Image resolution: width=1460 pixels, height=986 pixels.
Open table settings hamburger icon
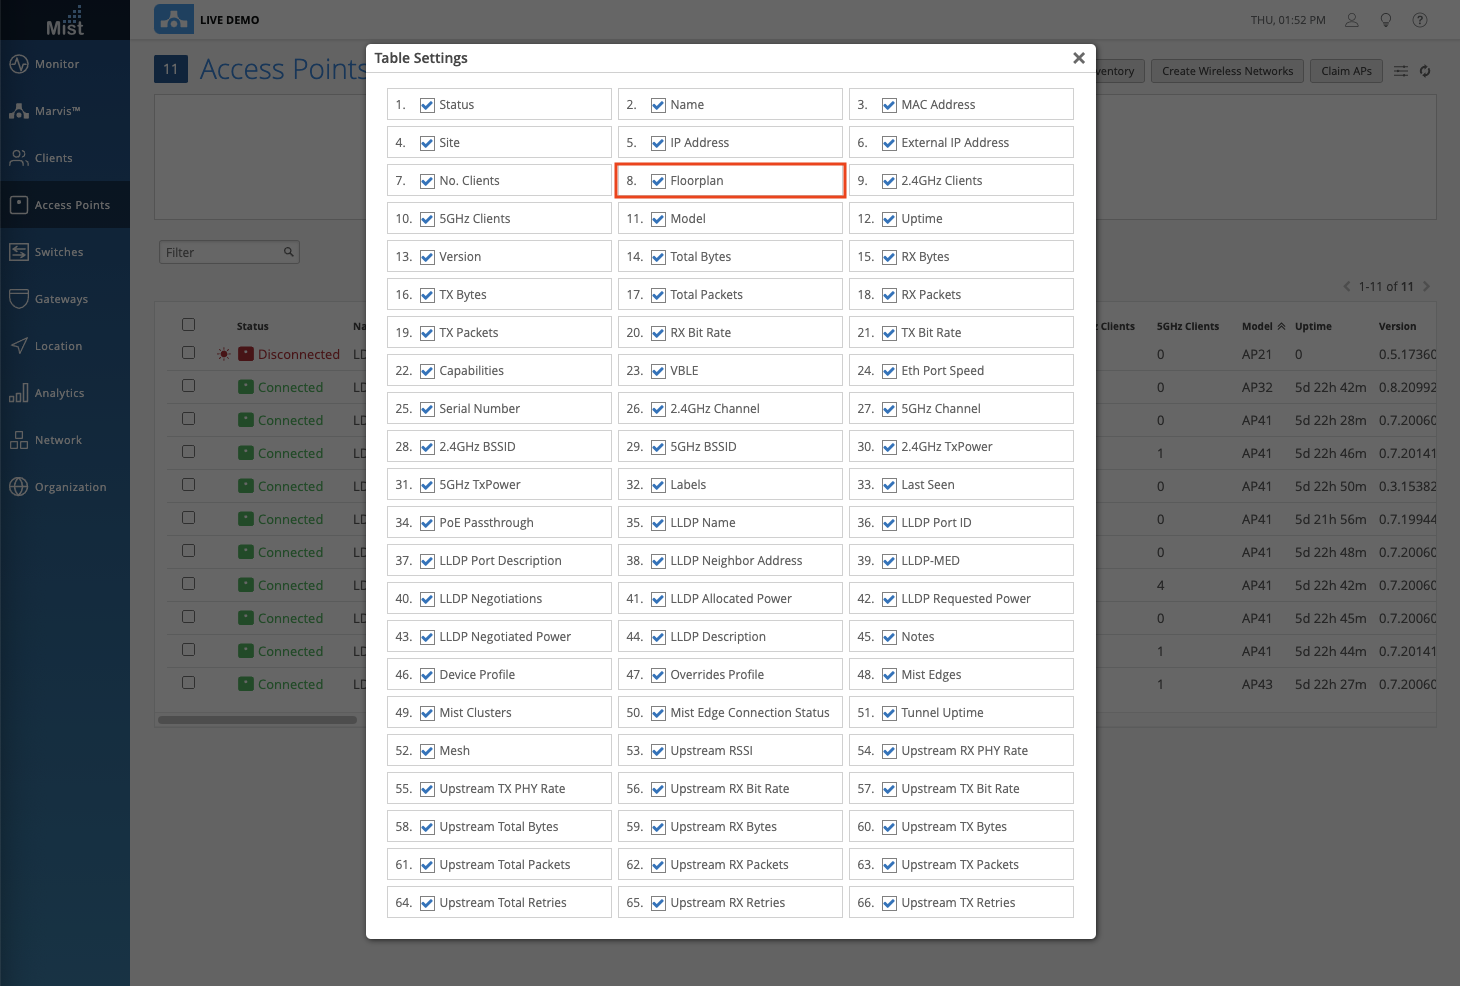[1401, 71]
